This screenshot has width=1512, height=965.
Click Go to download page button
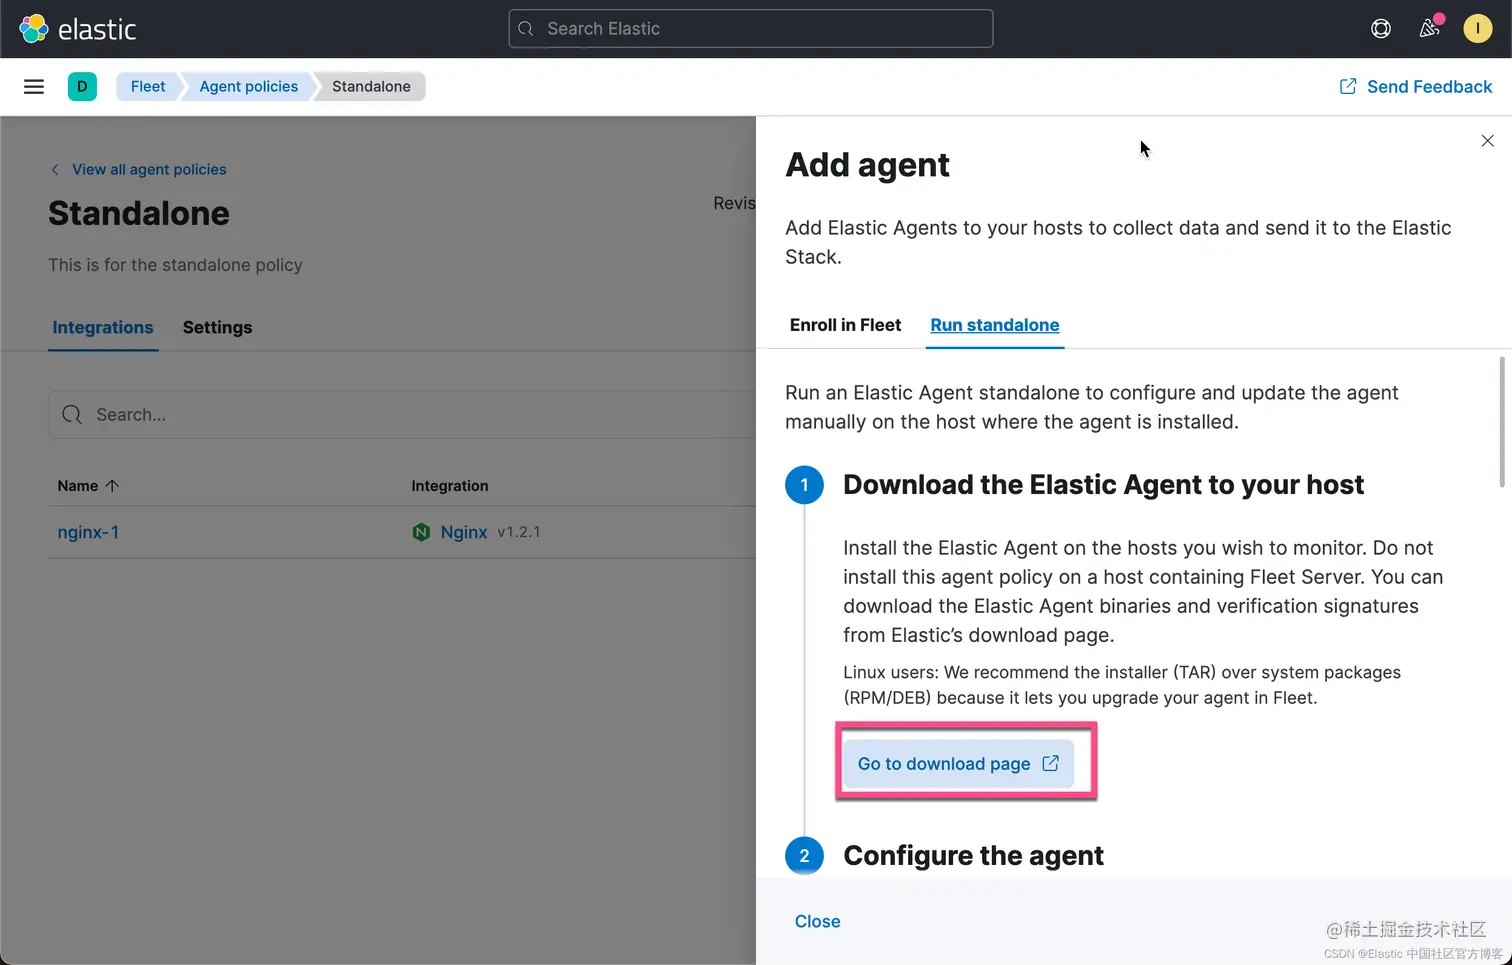tap(959, 764)
